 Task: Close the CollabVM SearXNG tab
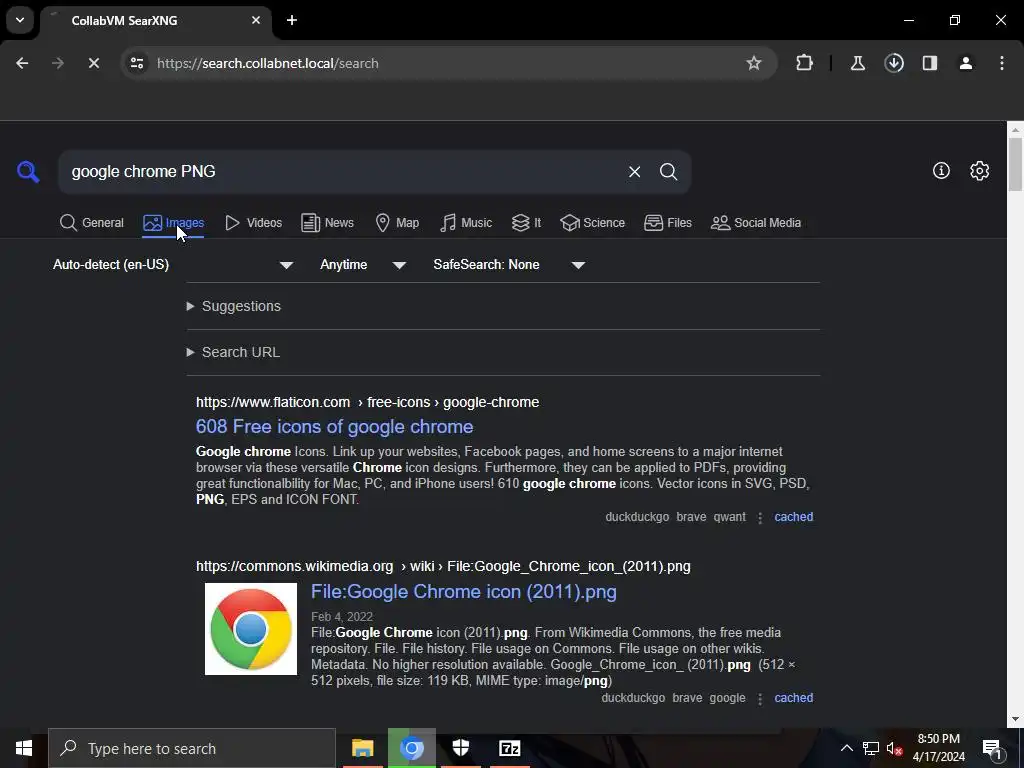pyautogui.click(x=256, y=20)
